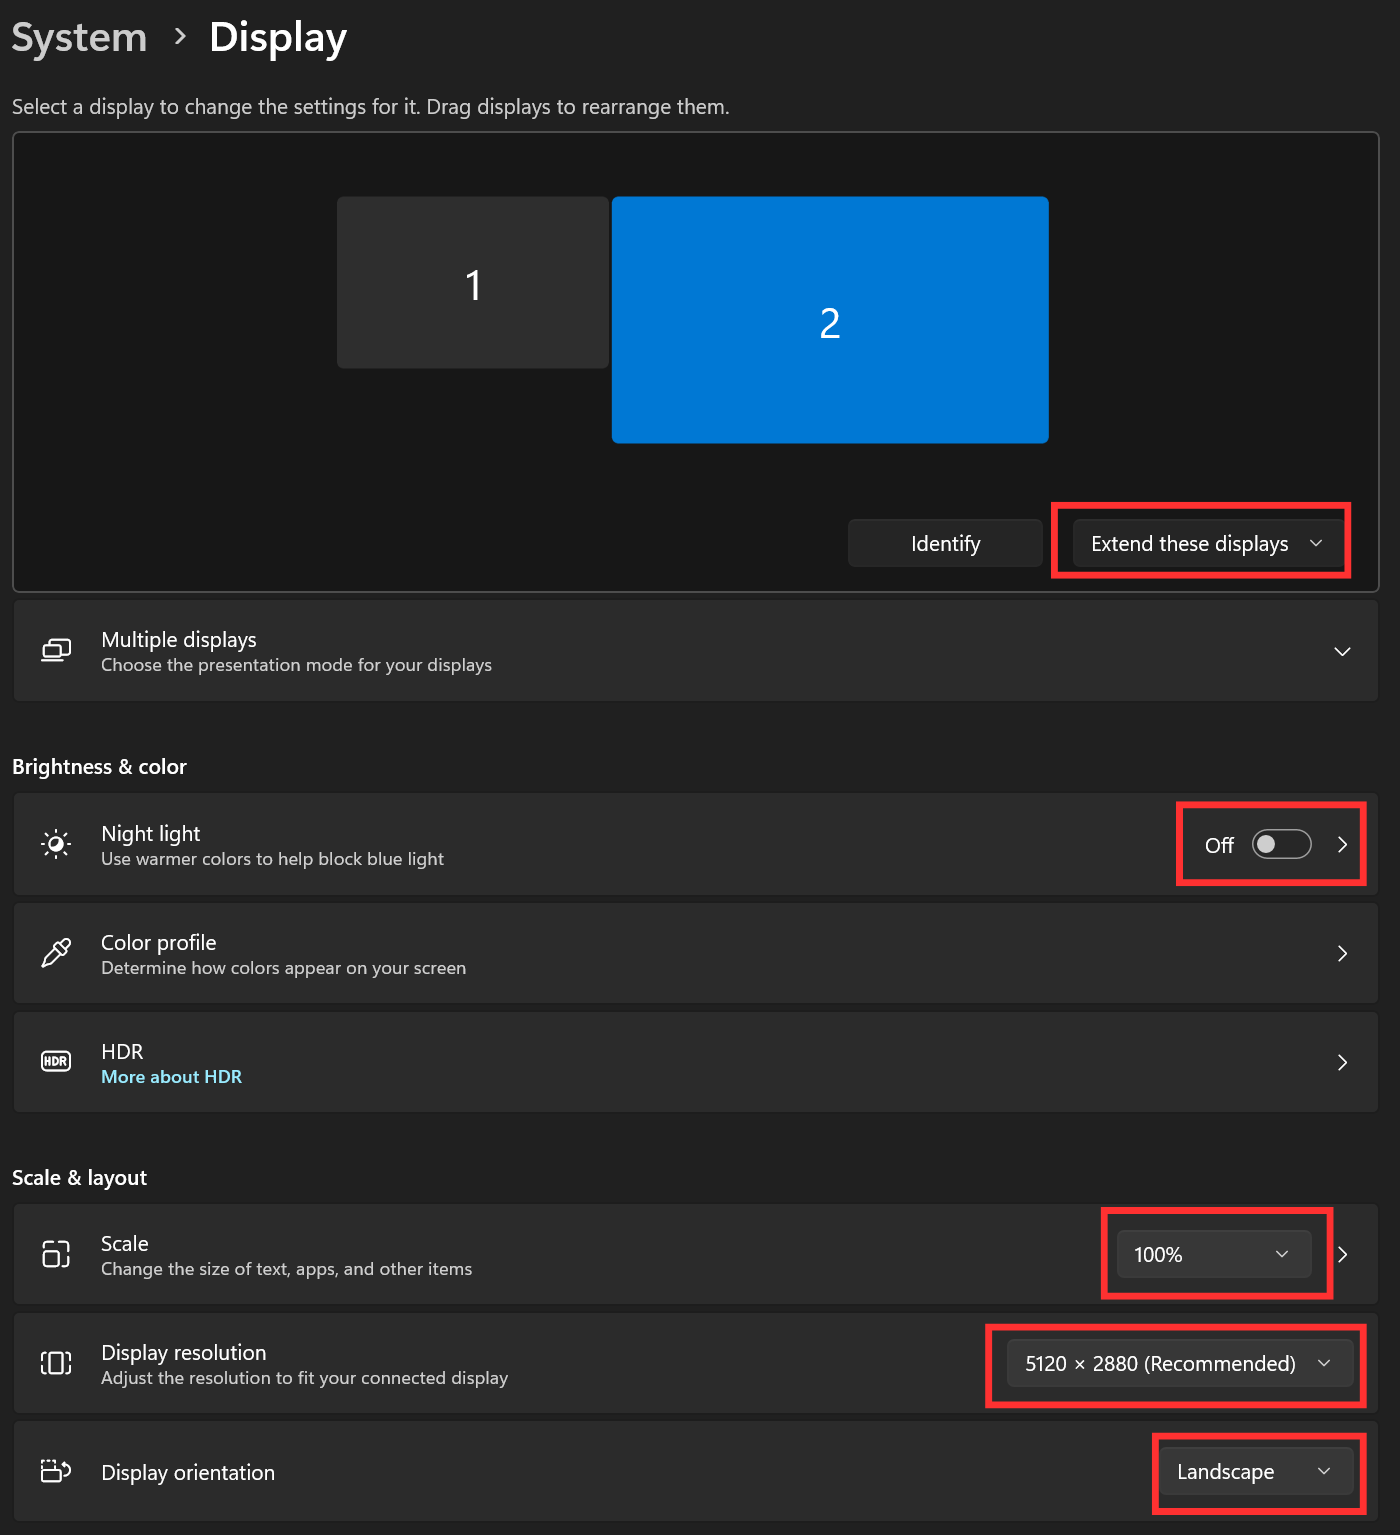Click the Multiple displays monitor icon
The width and height of the screenshot is (1400, 1535).
point(56,651)
